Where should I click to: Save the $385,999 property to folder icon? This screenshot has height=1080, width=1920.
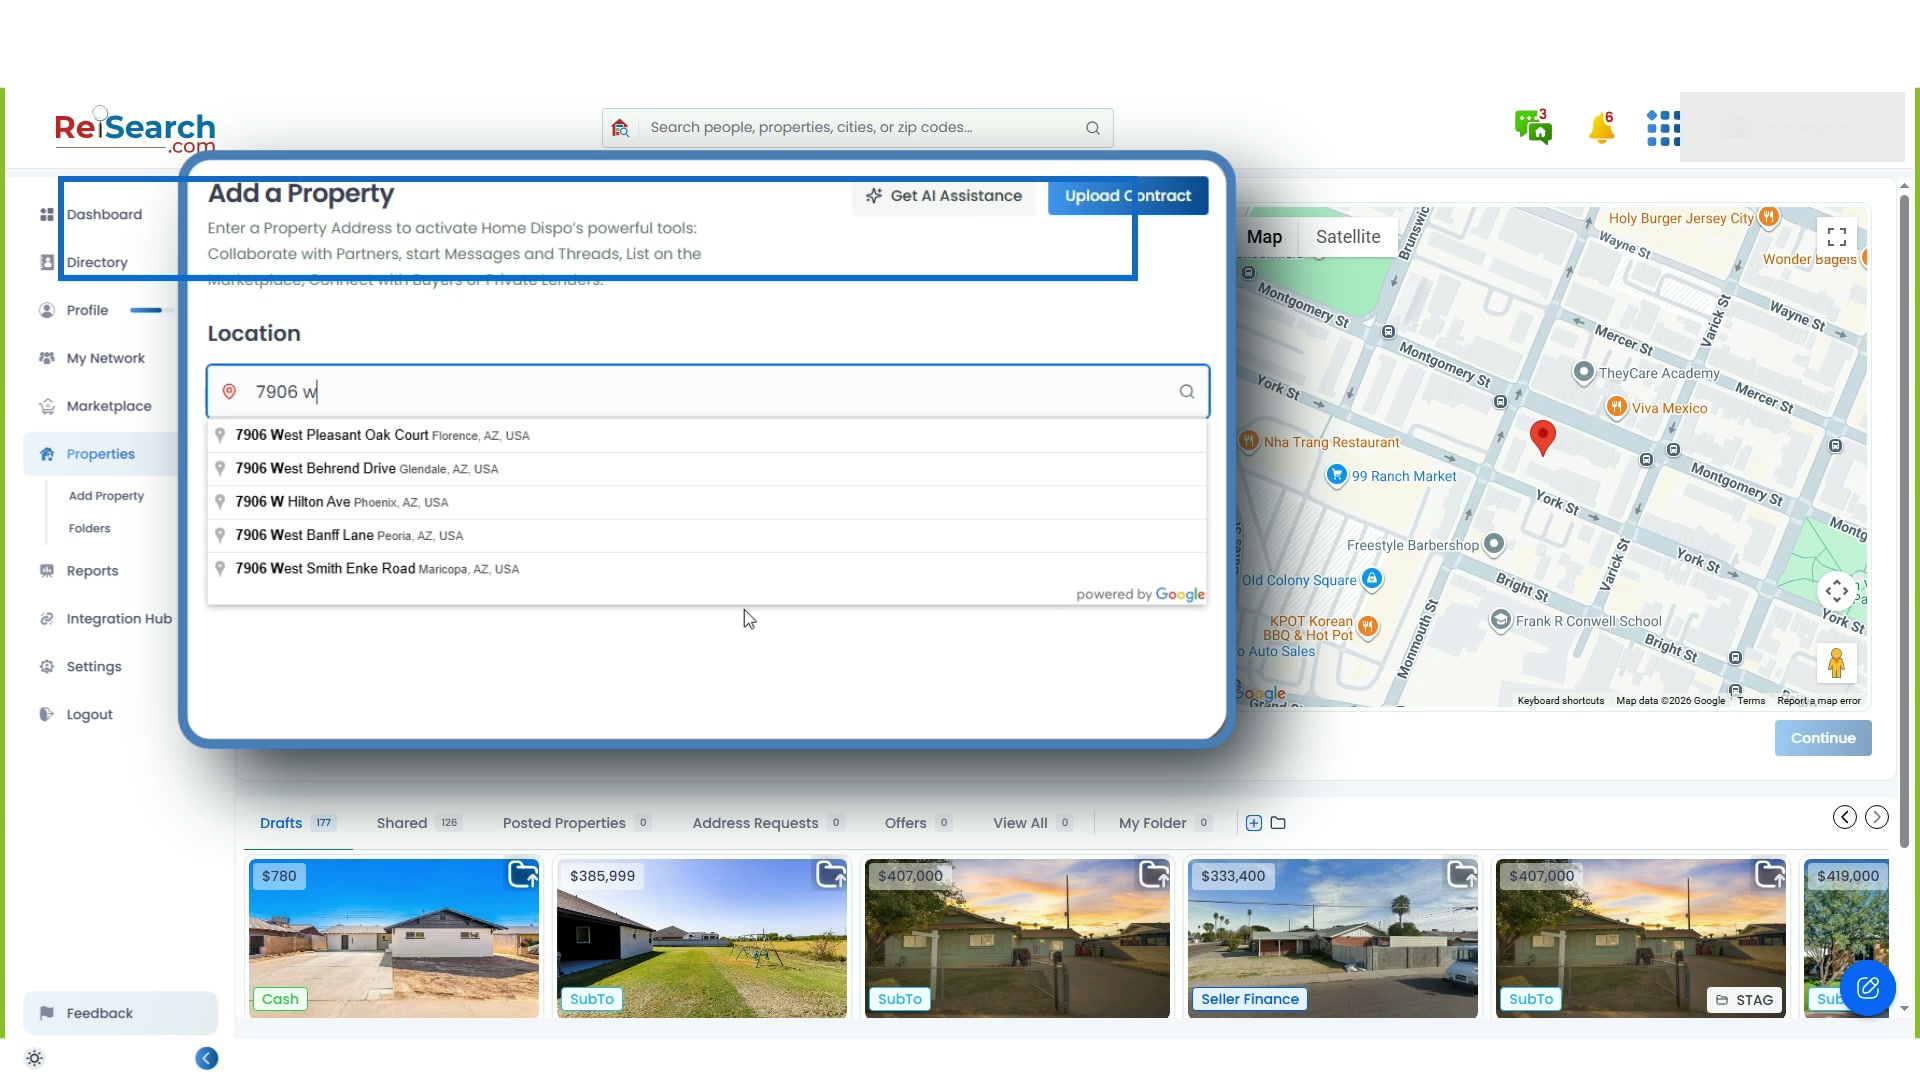[x=831, y=875]
